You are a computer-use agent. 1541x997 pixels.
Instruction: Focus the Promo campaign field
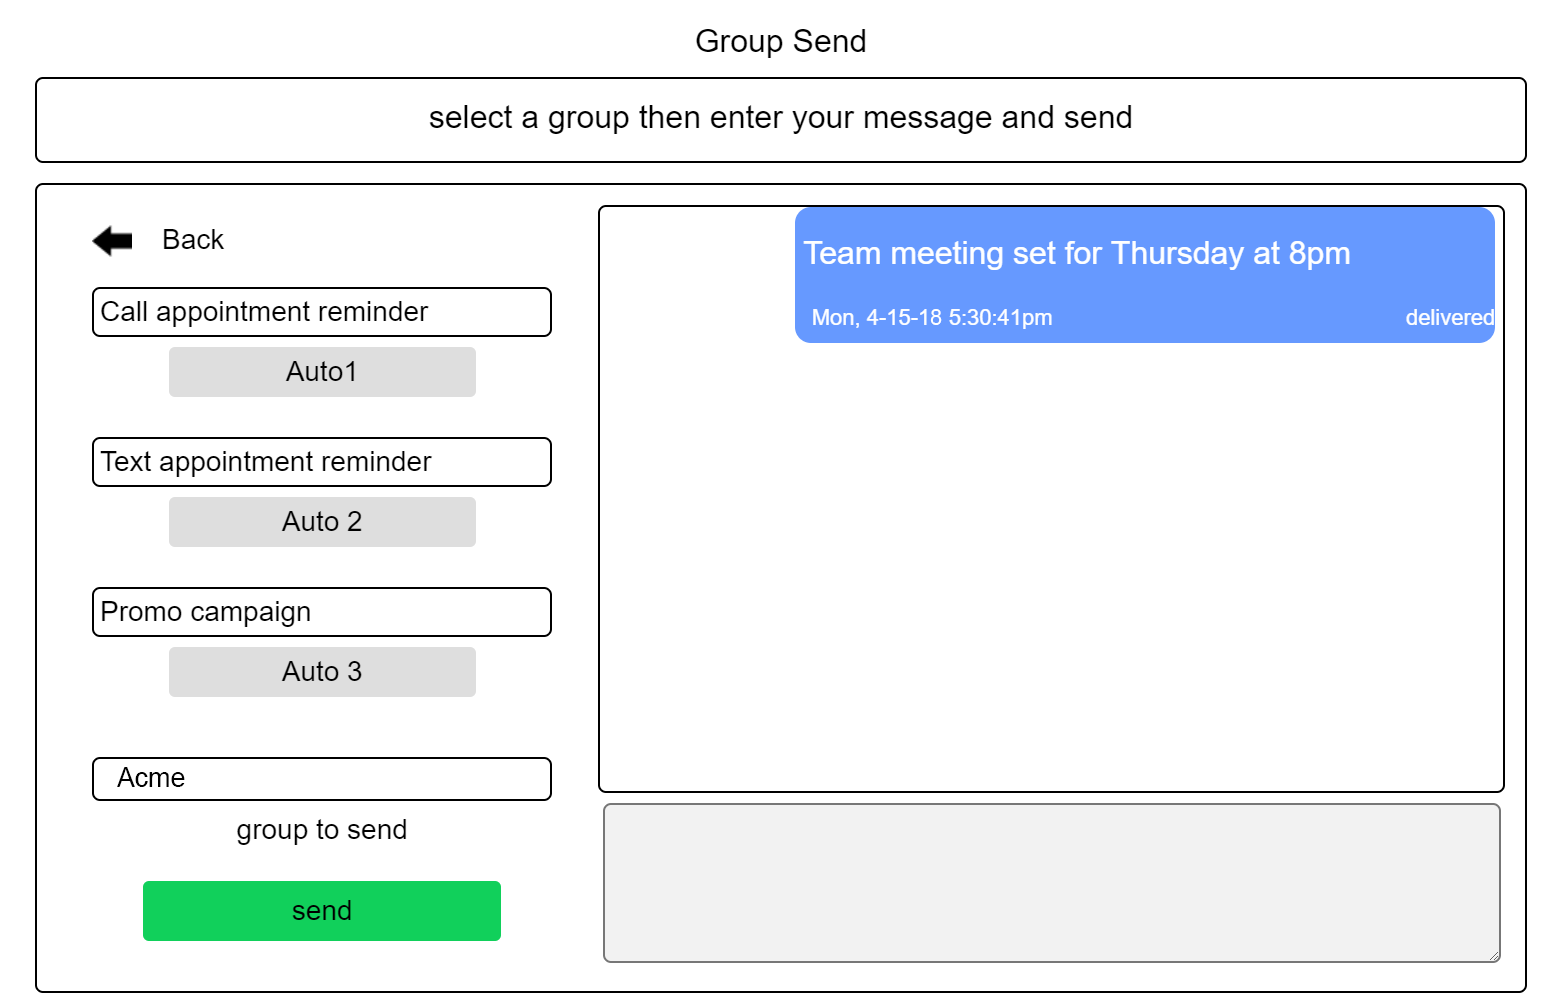pyautogui.click(x=321, y=612)
